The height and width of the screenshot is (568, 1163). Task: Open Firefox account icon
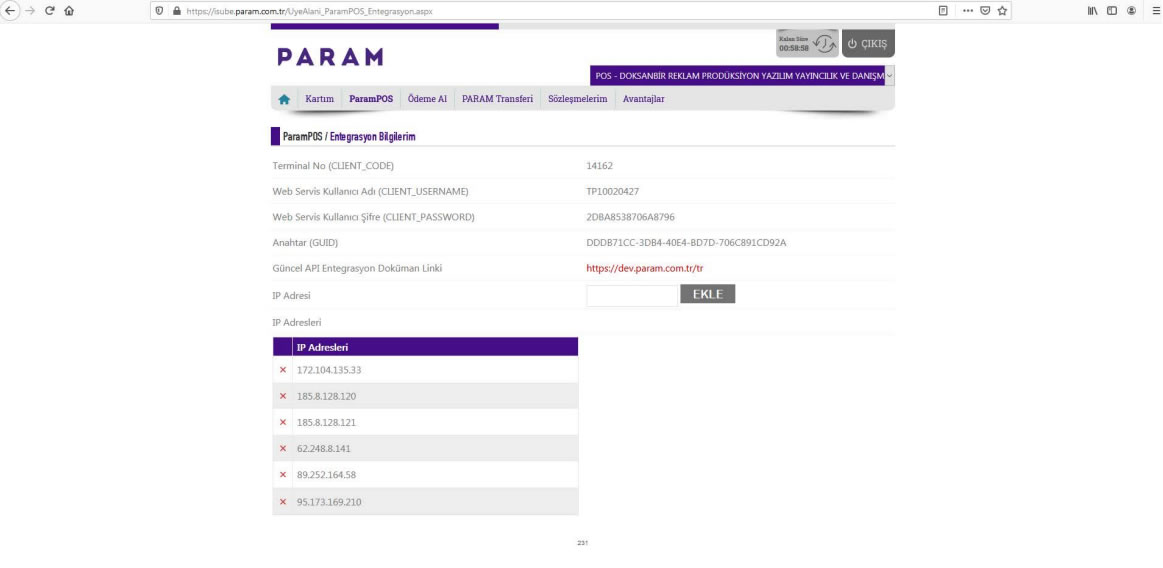point(1131,11)
